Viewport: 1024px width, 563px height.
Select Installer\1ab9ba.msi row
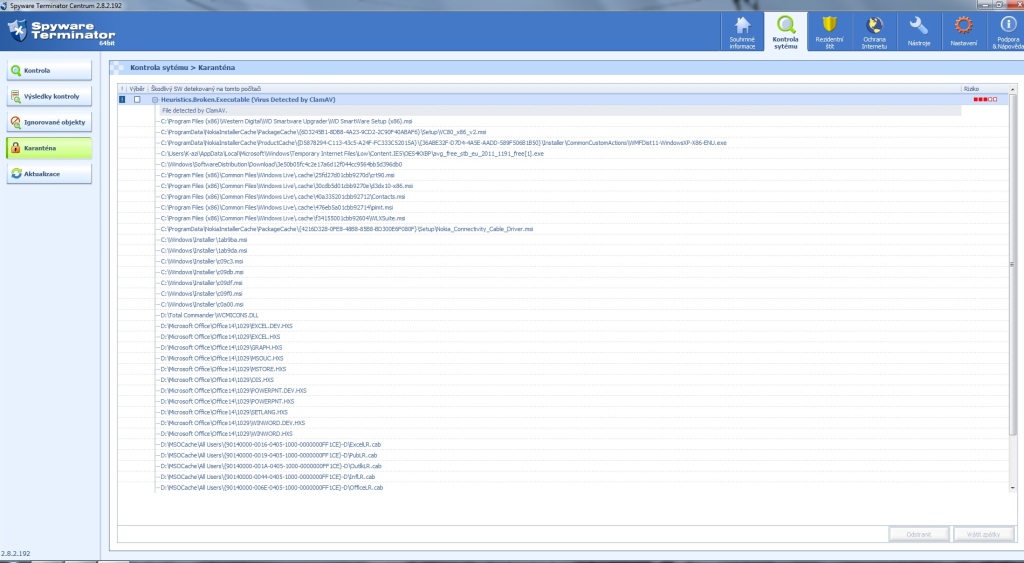(204, 240)
